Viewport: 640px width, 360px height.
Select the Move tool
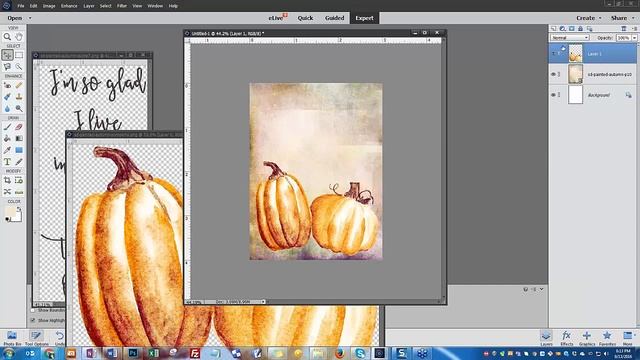click(7, 55)
